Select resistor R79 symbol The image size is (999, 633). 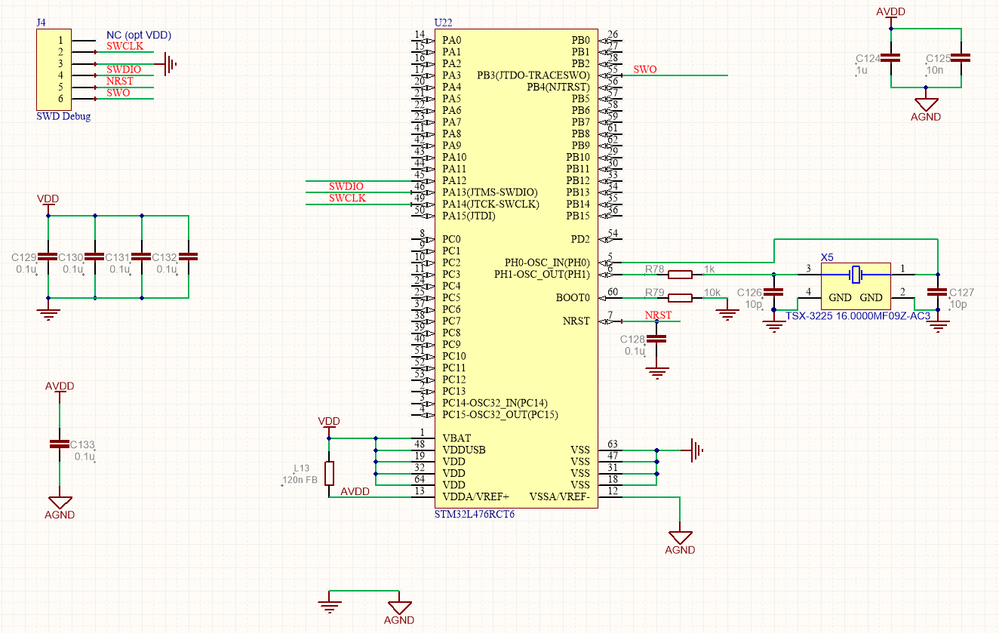pyautogui.click(x=680, y=297)
